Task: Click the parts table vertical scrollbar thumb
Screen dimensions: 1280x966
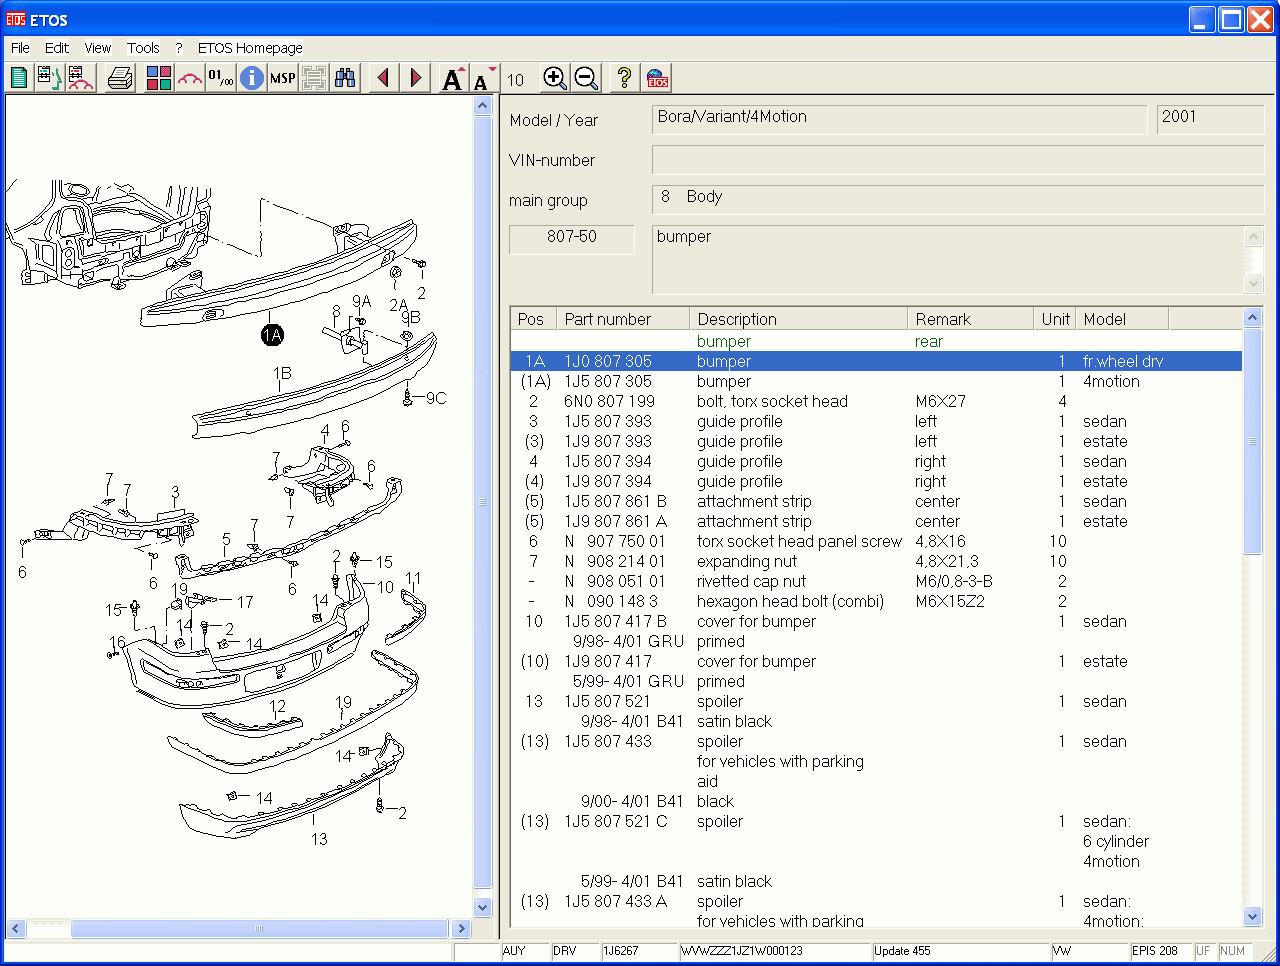Action: pyautogui.click(x=1253, y=441)
